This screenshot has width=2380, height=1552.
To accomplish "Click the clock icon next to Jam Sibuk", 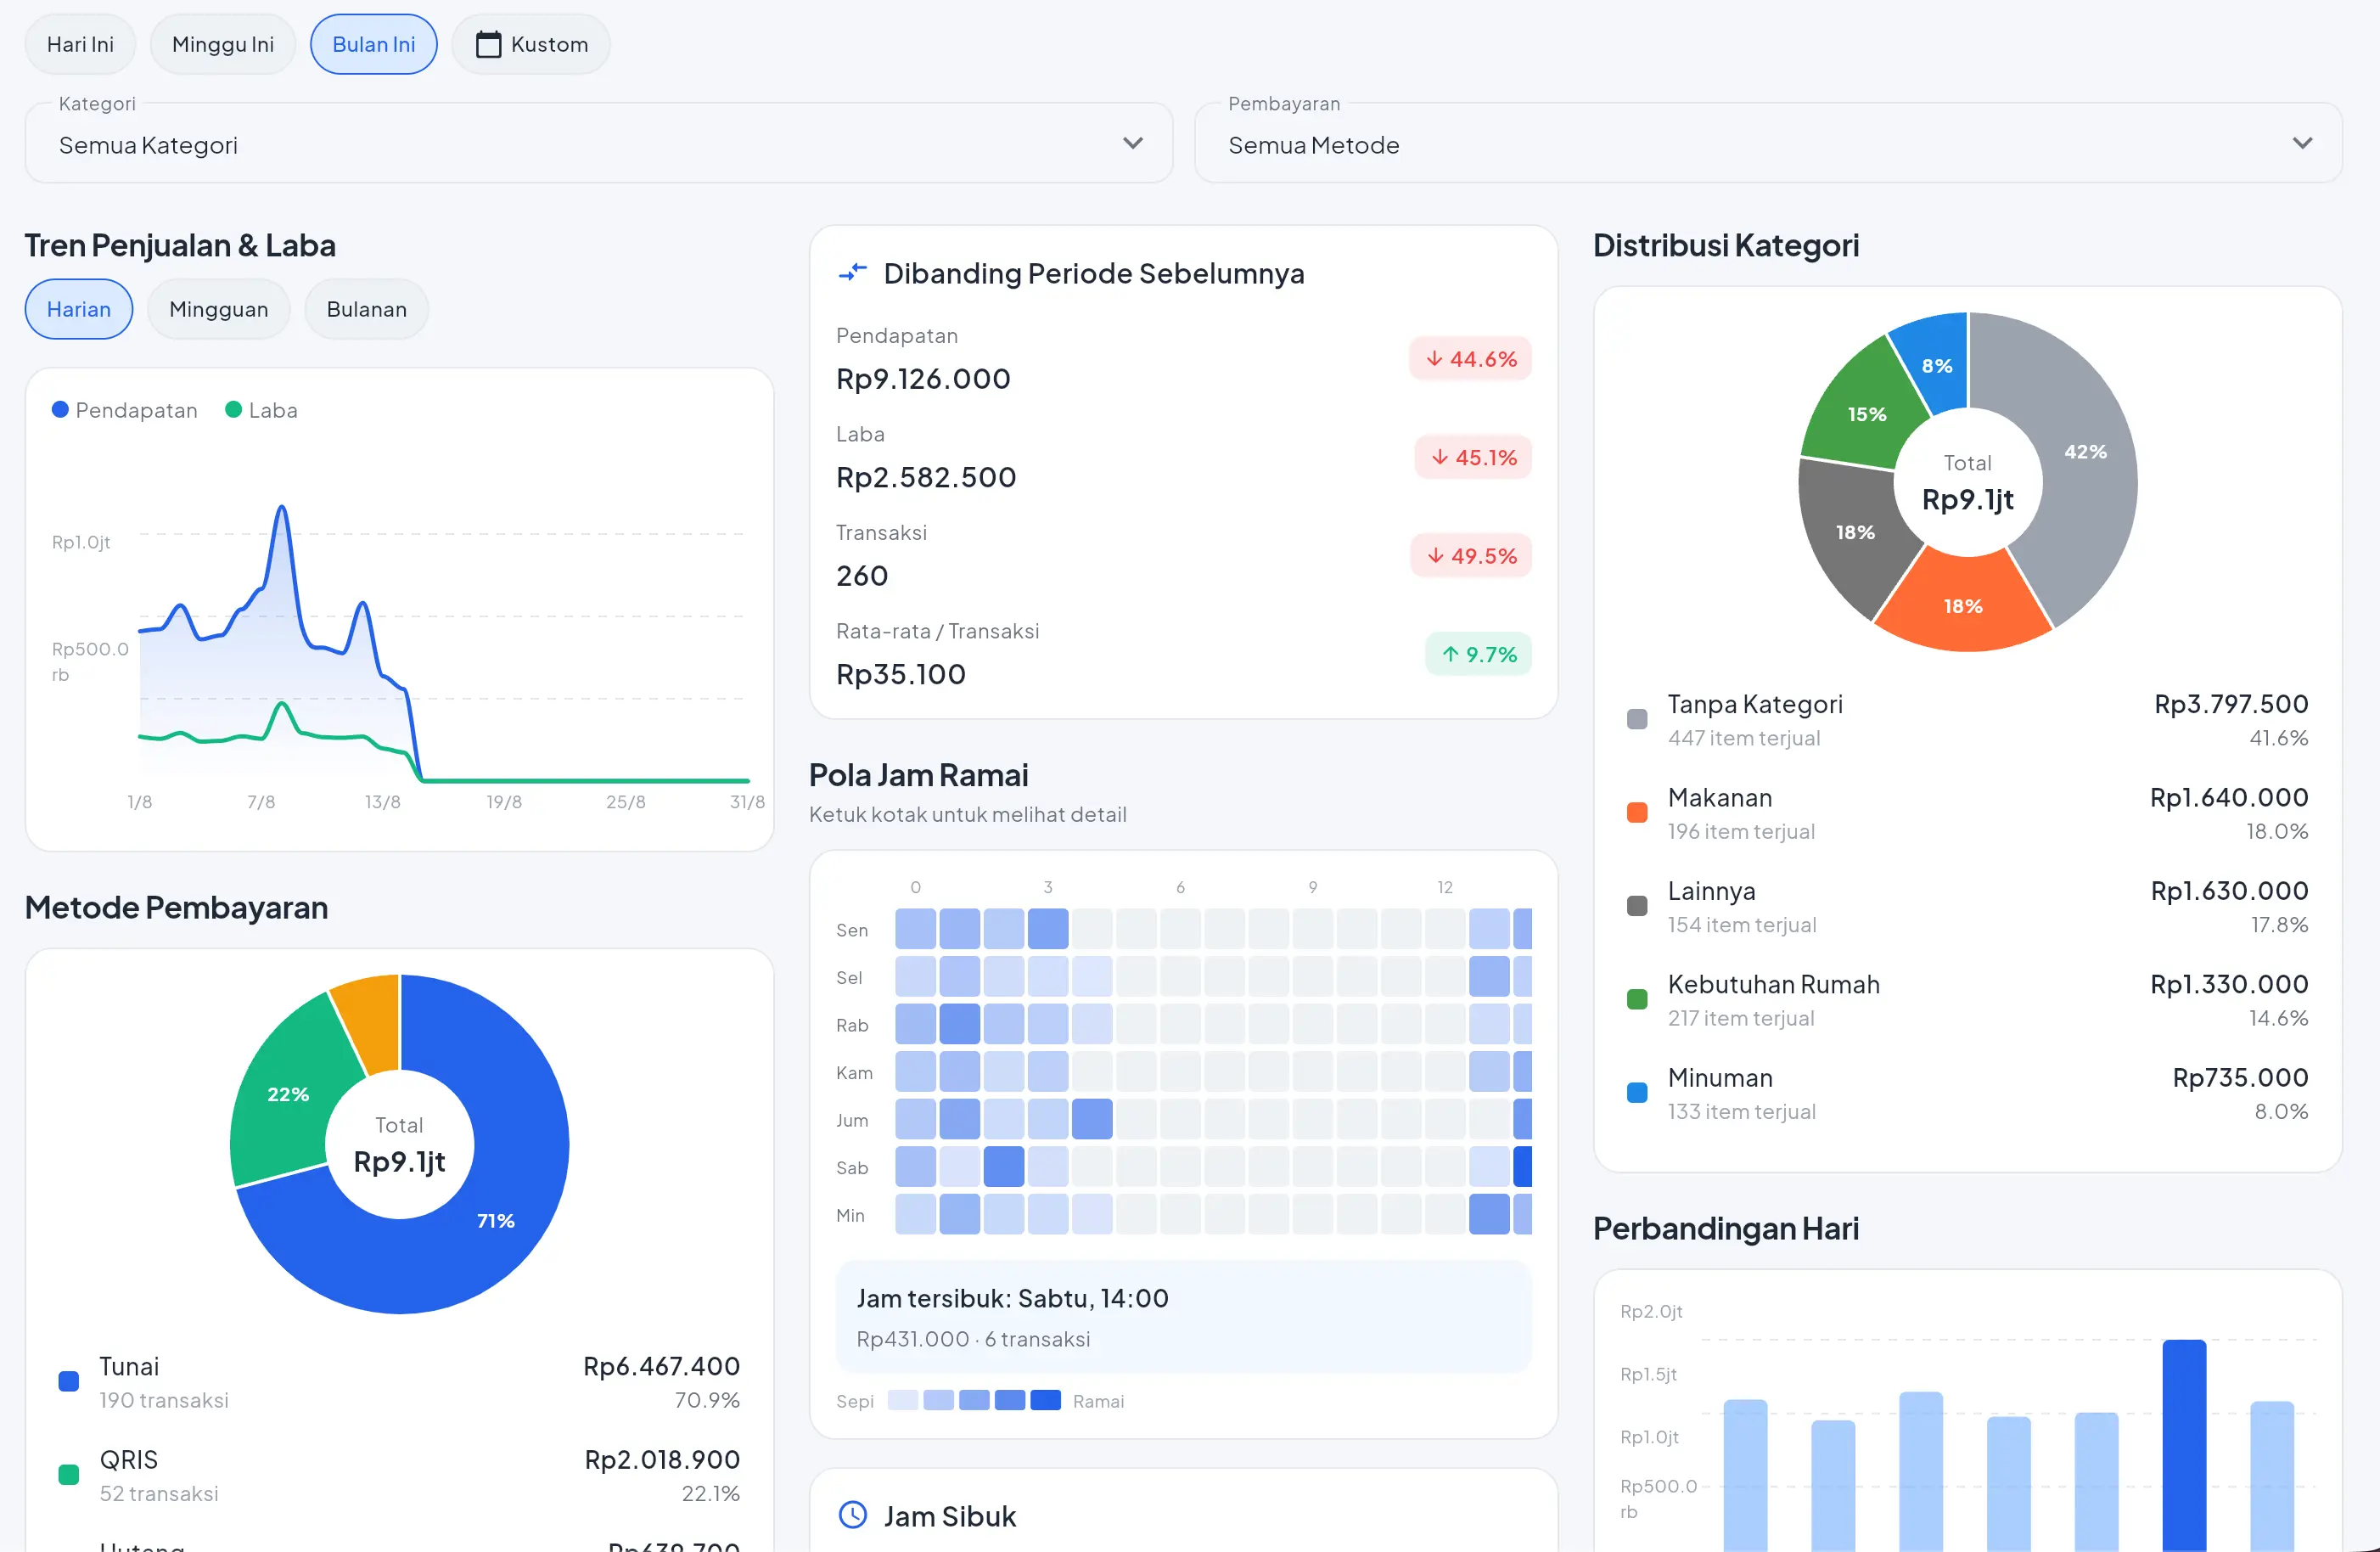I will [852, 1515].
